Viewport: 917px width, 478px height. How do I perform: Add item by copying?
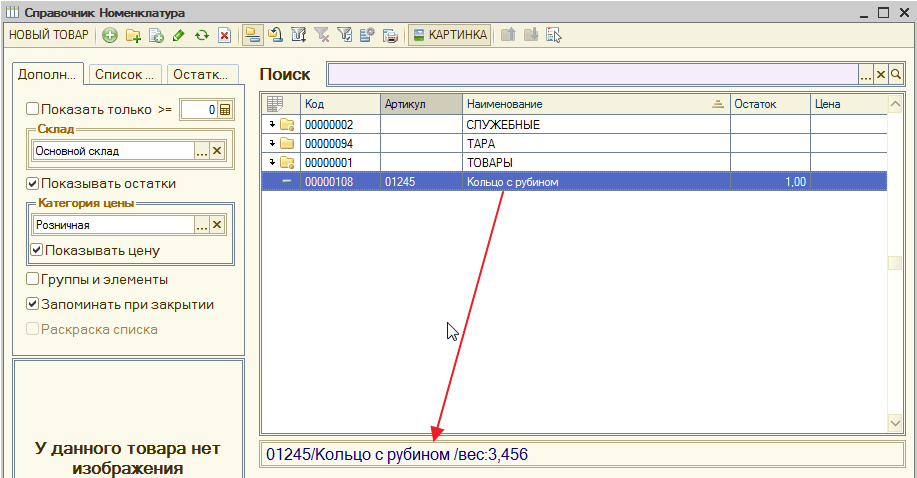(156, 36)
